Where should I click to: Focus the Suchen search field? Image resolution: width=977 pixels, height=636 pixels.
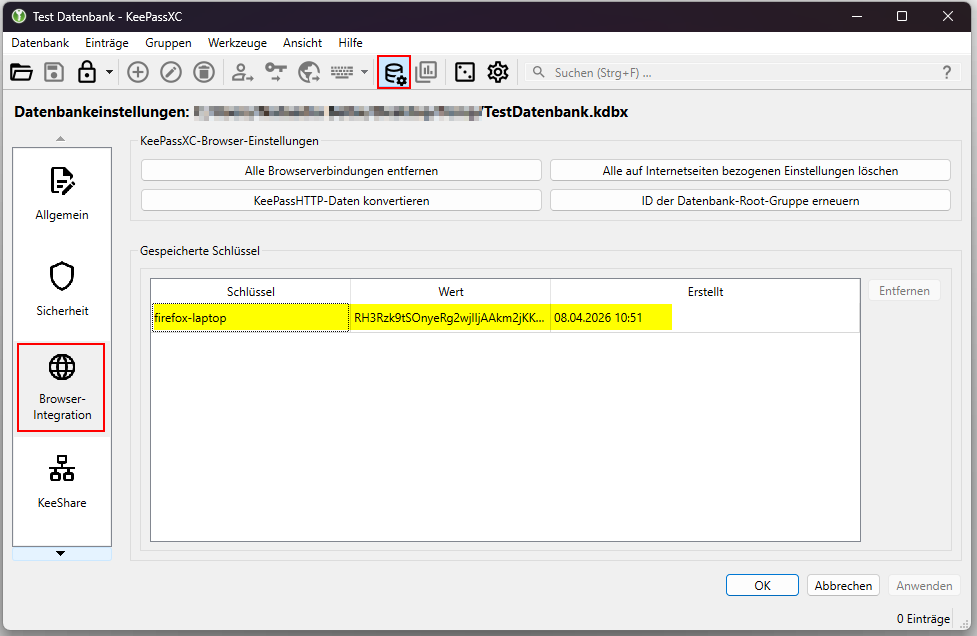tap(741, 72)
